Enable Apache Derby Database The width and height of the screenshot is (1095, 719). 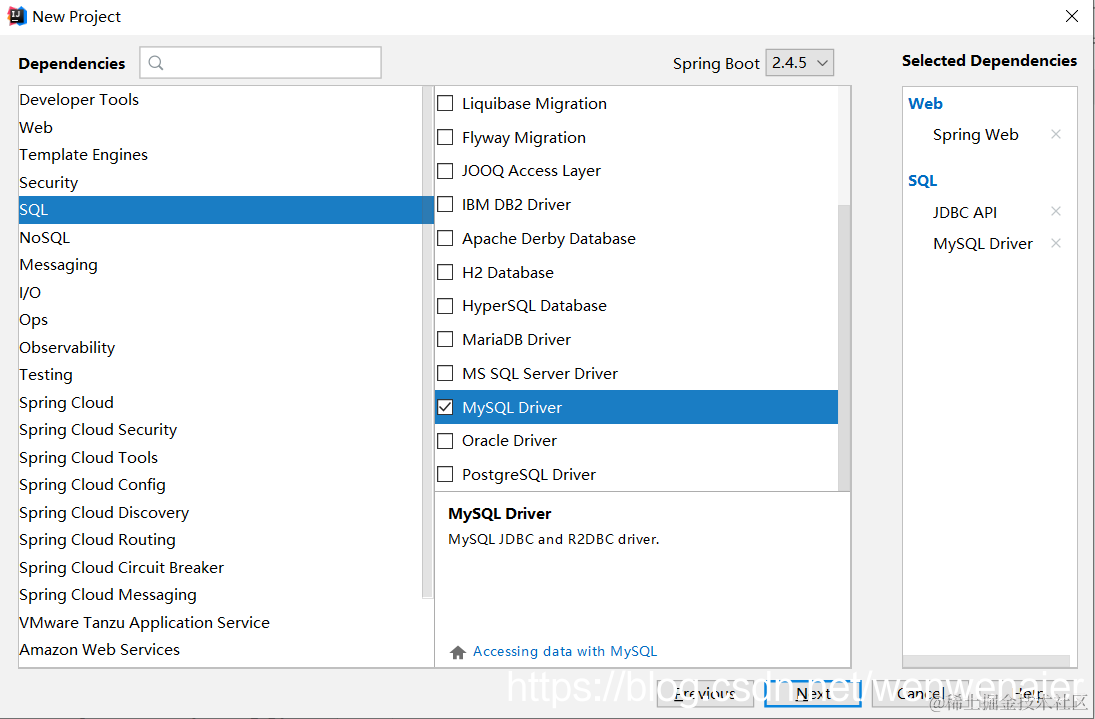point(445,238)
